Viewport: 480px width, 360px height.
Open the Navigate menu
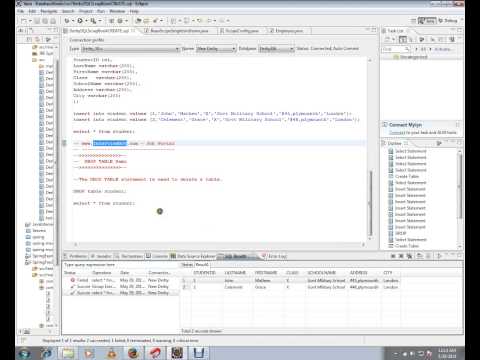coord(49,11)
